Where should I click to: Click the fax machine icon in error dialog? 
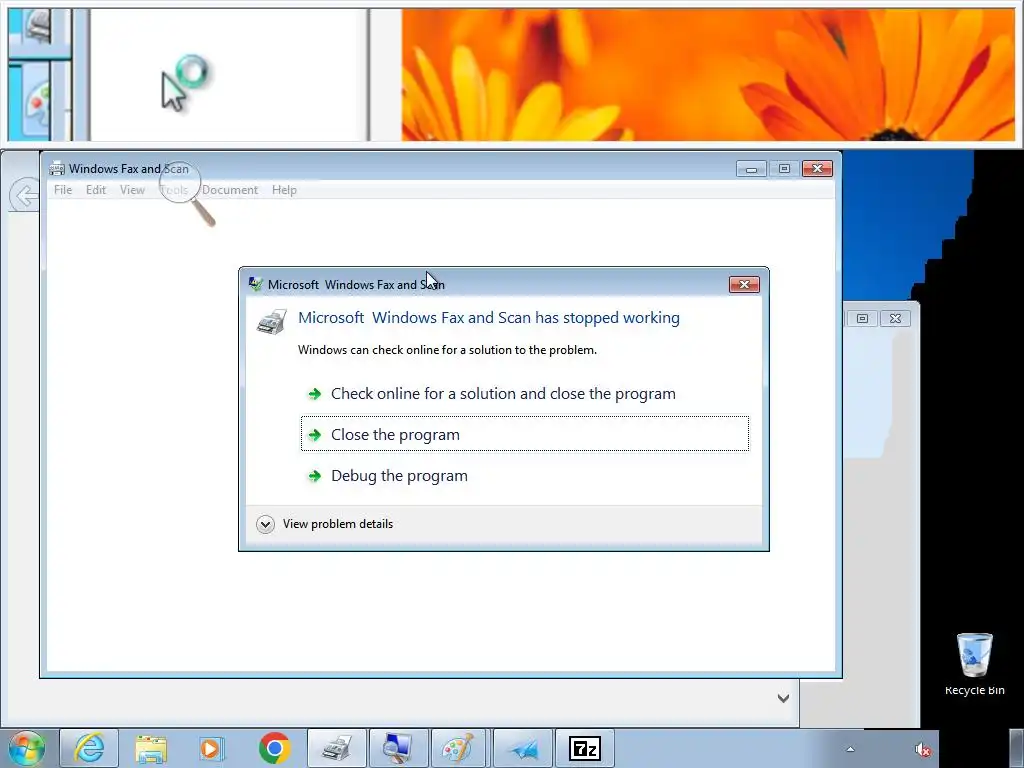271,322
